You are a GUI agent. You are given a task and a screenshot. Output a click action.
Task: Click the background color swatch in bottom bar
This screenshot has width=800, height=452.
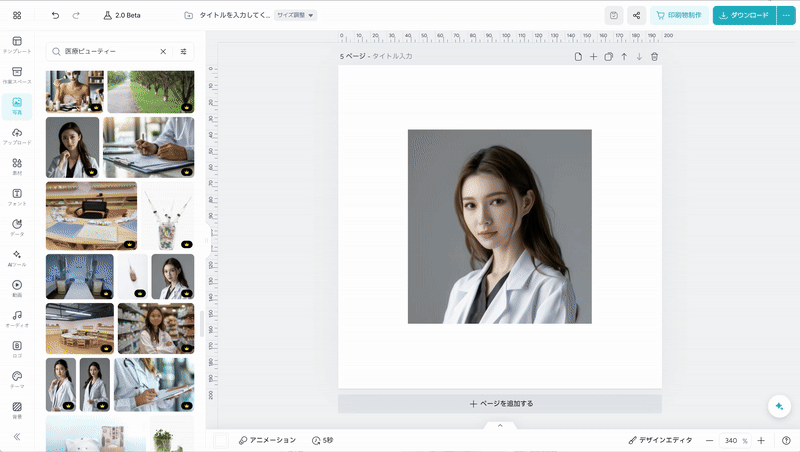coord(221,440)
